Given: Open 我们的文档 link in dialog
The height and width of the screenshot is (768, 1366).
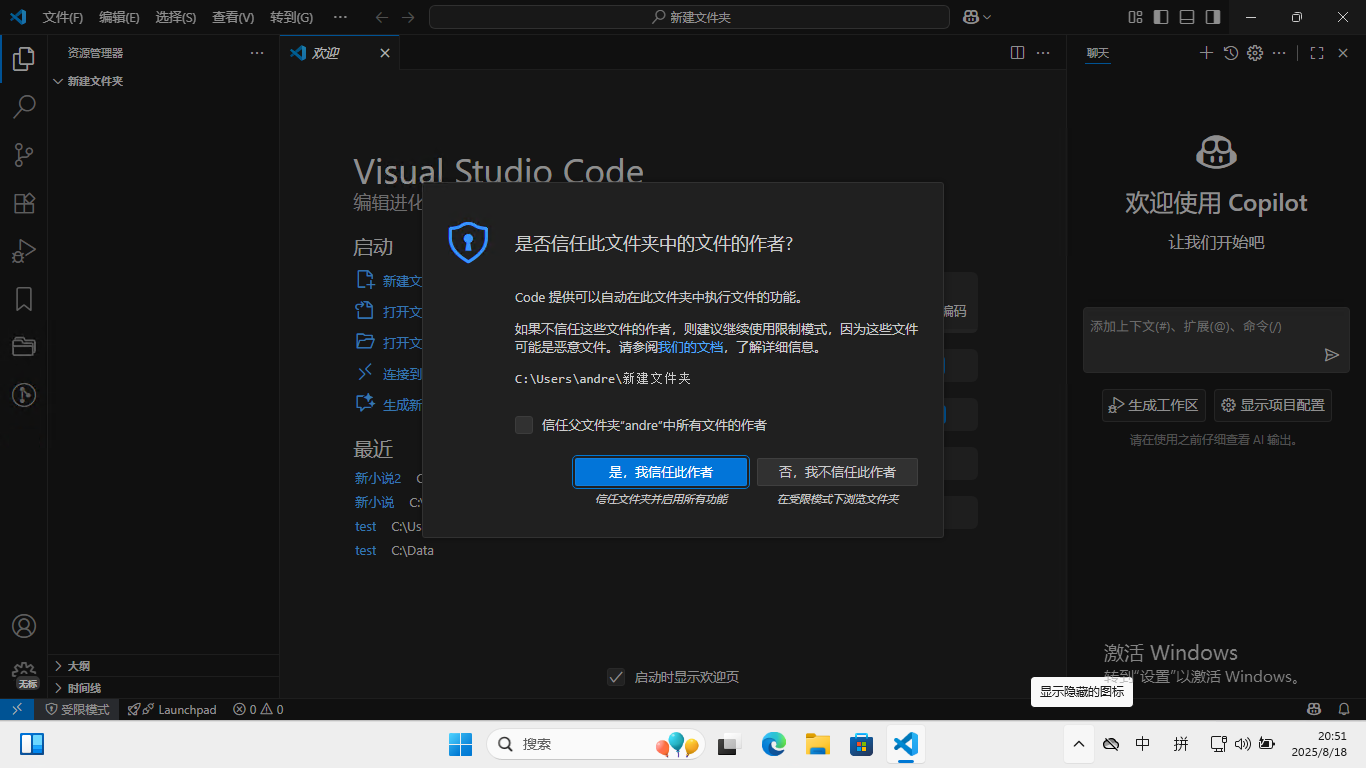Looking at the screenshot, I should (690, 348).
